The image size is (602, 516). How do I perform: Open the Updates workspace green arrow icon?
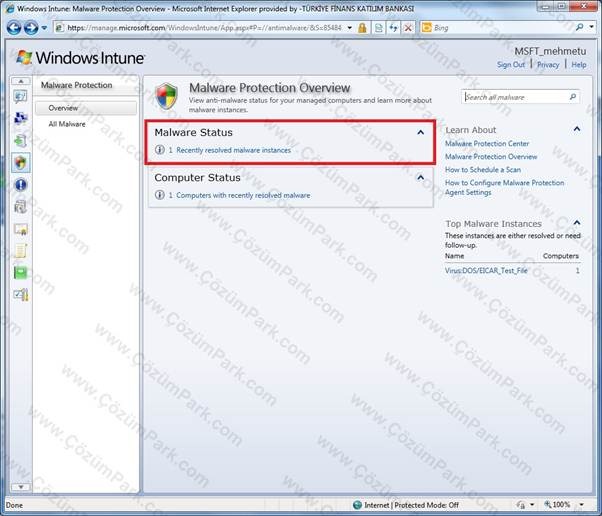click(x=20, y=141)
